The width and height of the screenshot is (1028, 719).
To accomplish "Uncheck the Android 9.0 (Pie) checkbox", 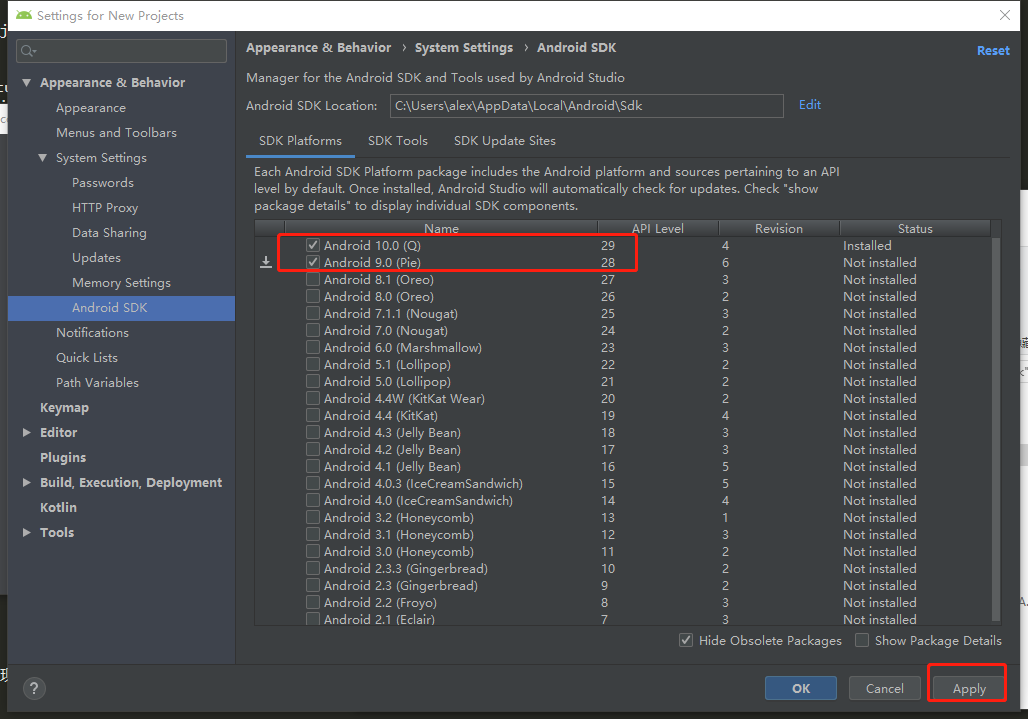I will click(313, 263).
